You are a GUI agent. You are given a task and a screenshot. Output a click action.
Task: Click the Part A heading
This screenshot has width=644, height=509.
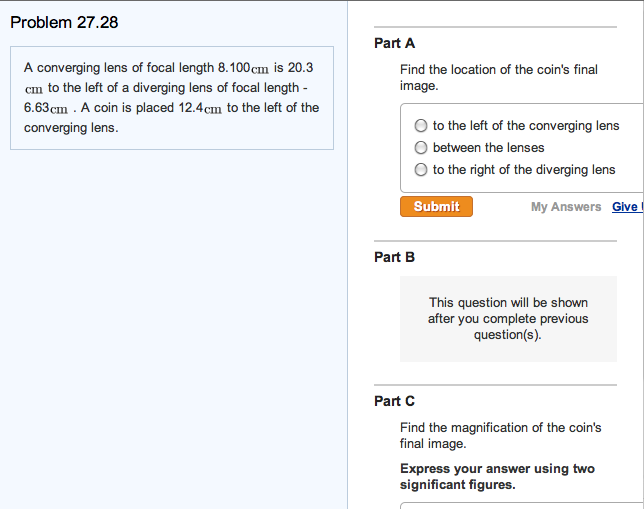pyautogui.click(x=394, y=43)
